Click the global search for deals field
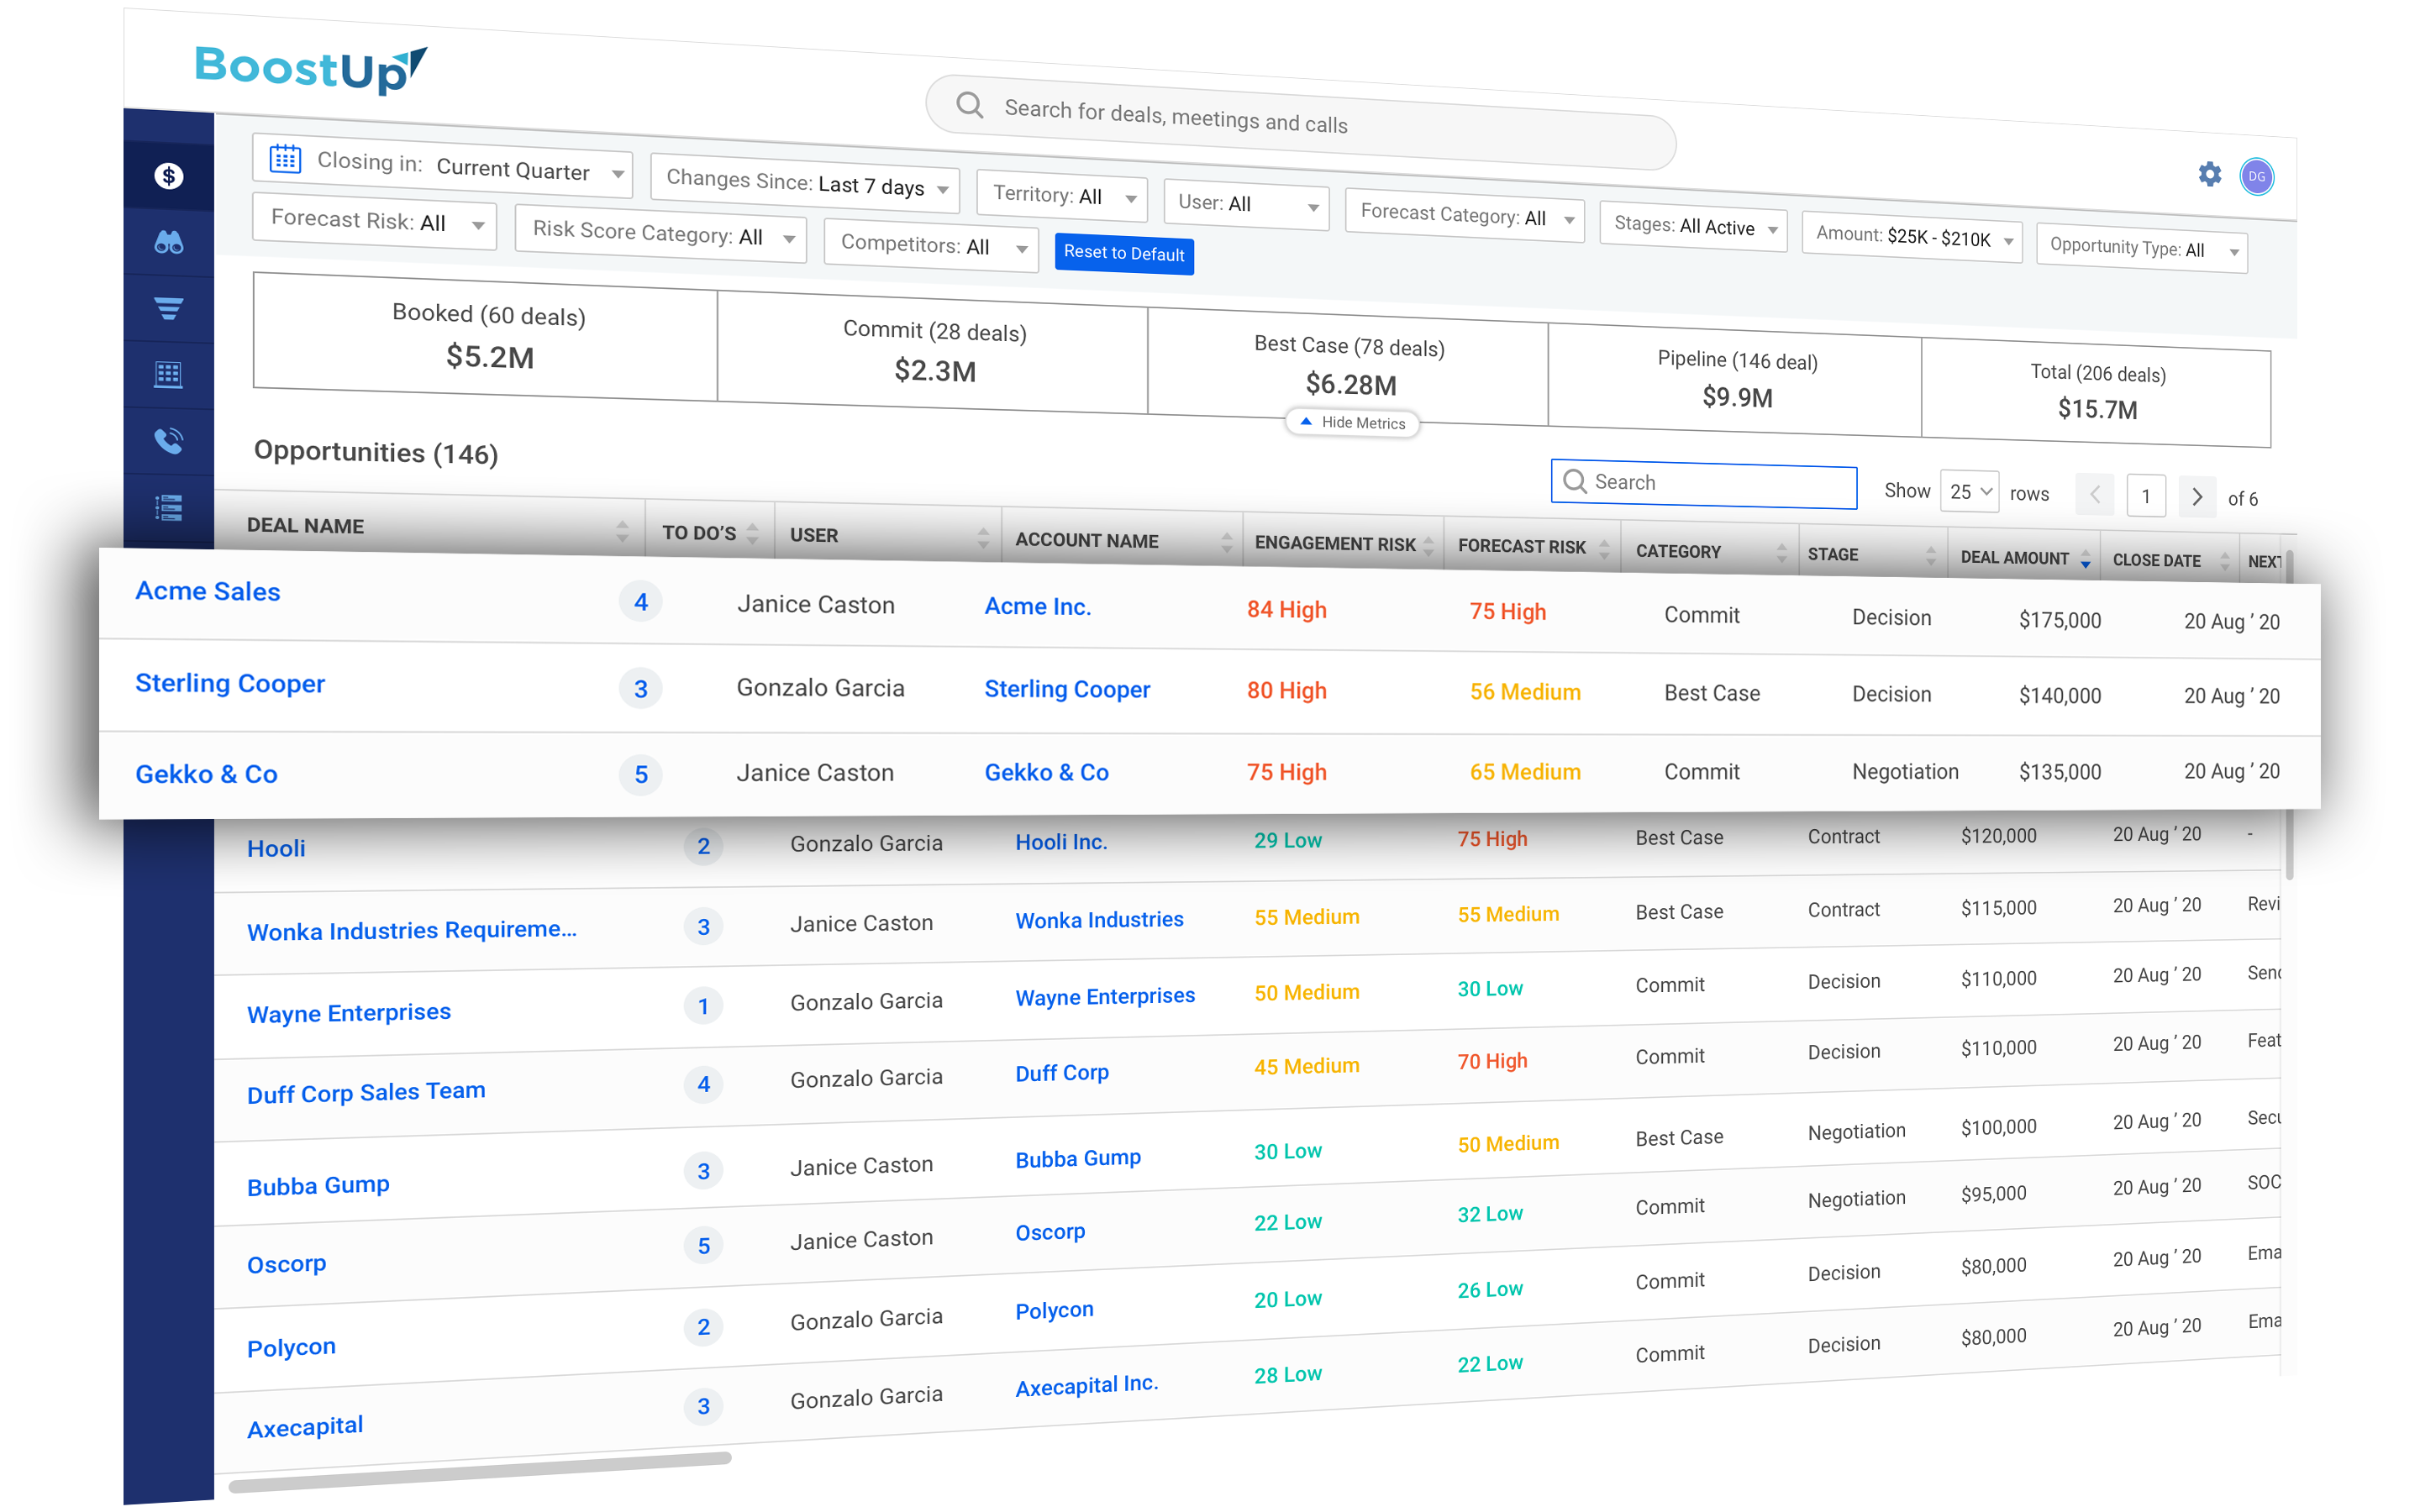Viewport: 2420px width, 1512px height. (1300, 122)
